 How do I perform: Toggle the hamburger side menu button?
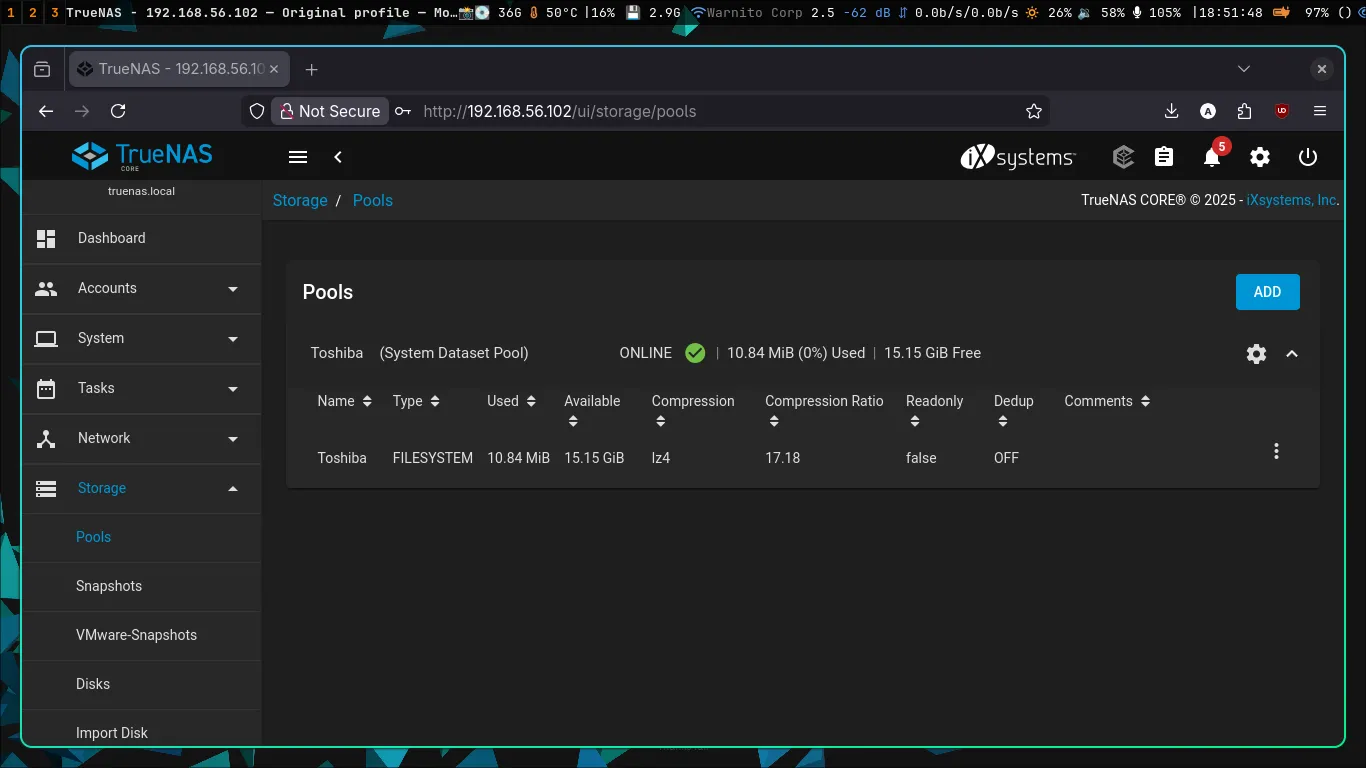coord(297,157)
